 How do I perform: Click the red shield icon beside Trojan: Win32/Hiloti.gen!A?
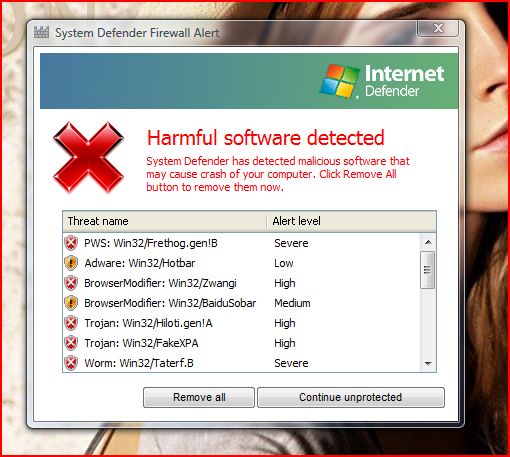(71, 323)
